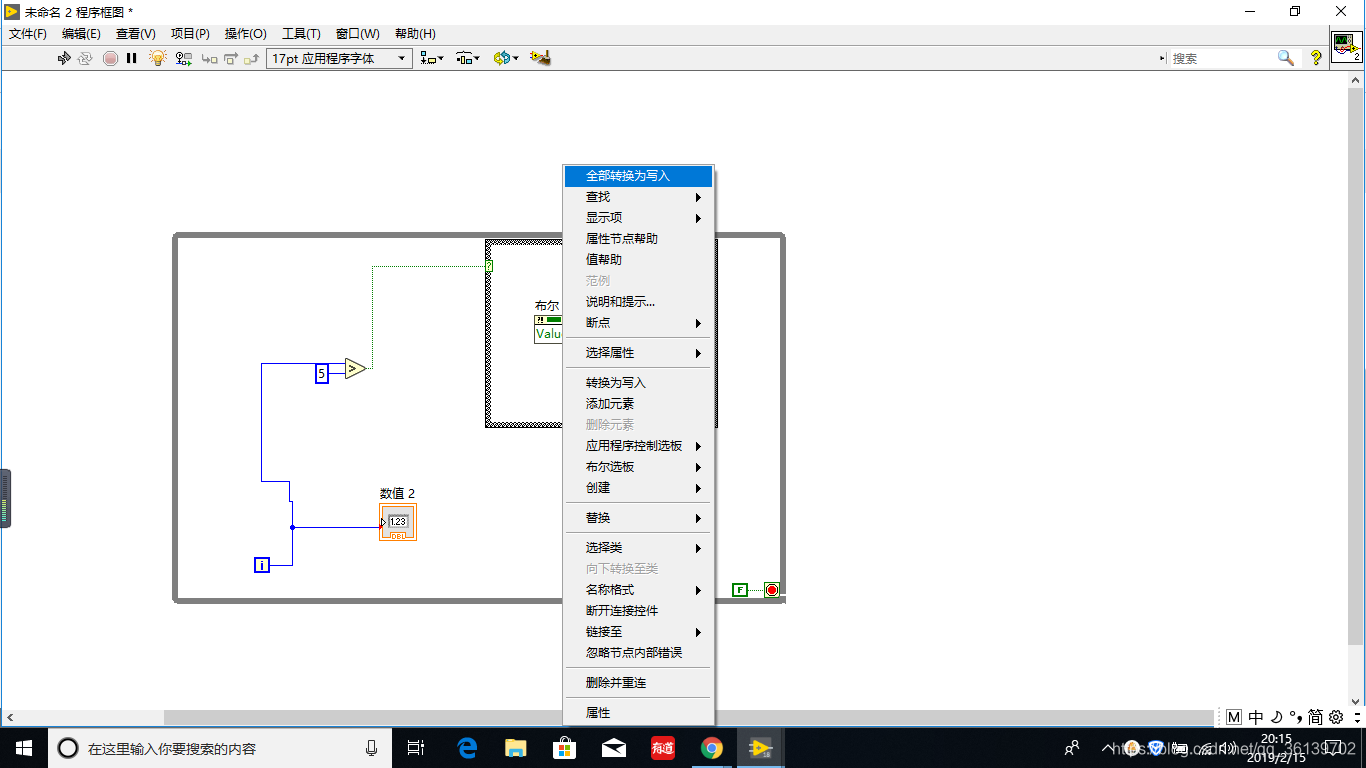Open File Explorer from taskbar
1366x768 pixels.
point(516,748)
